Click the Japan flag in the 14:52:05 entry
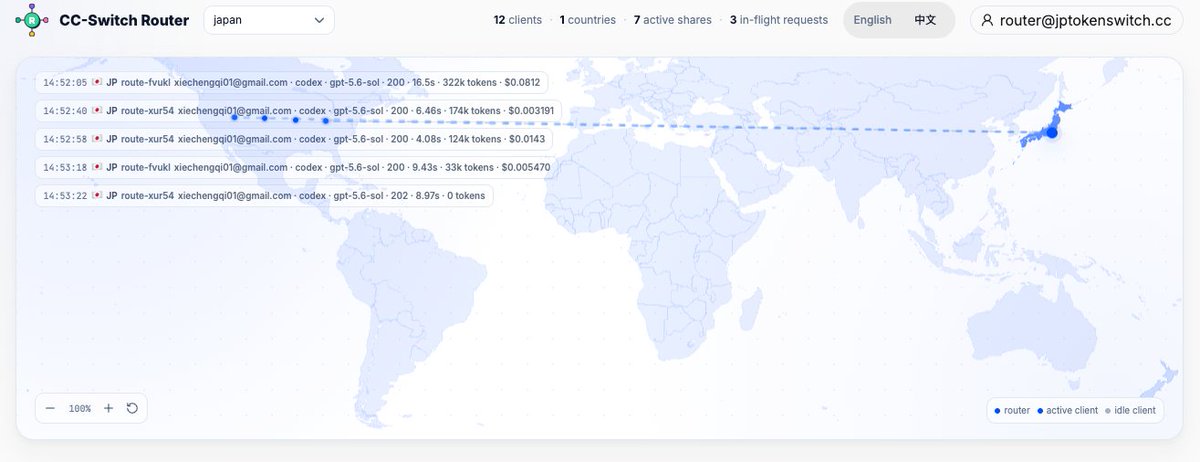This screenshot has height=462, width=1200. pos(97,82)
